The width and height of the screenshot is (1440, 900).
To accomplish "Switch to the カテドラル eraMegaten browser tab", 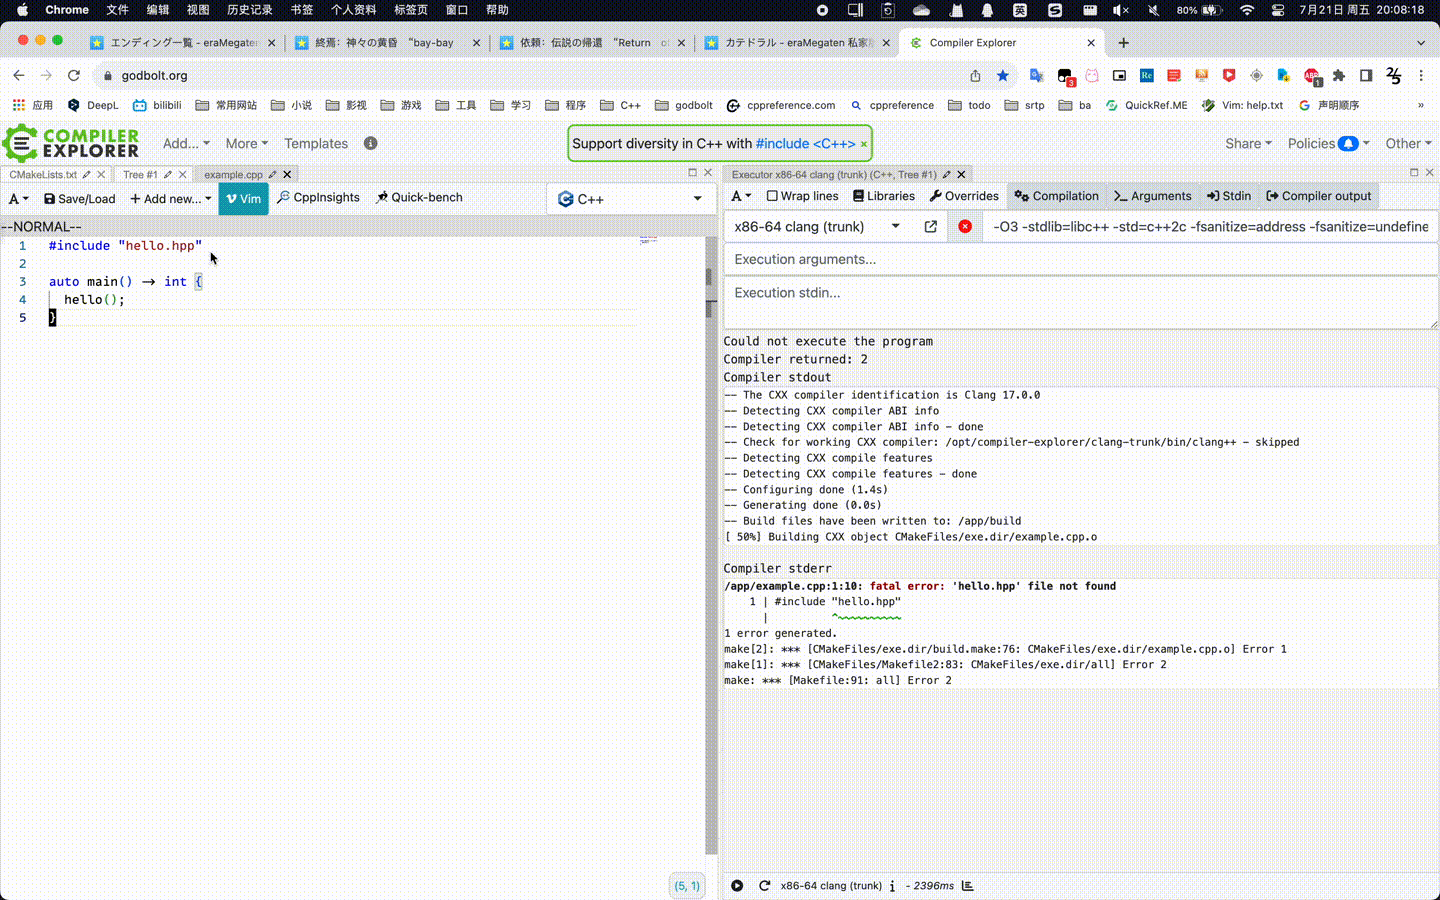I will (797, 43).
